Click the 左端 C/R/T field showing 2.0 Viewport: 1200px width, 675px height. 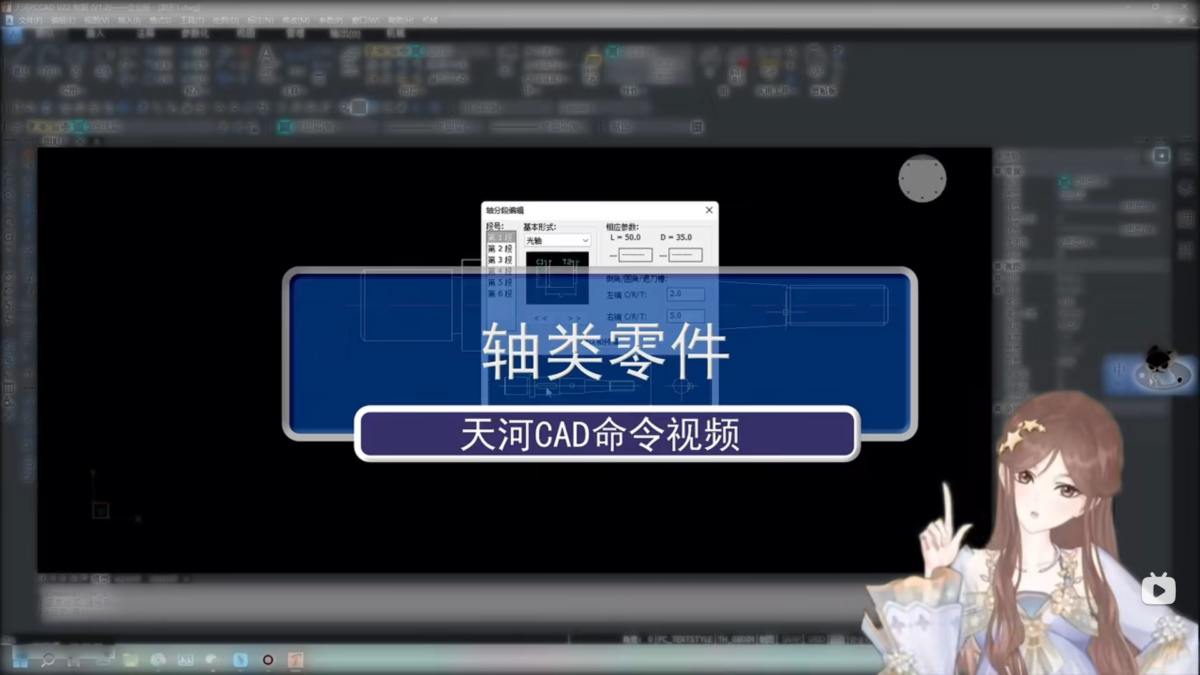(x=685, y=295)
